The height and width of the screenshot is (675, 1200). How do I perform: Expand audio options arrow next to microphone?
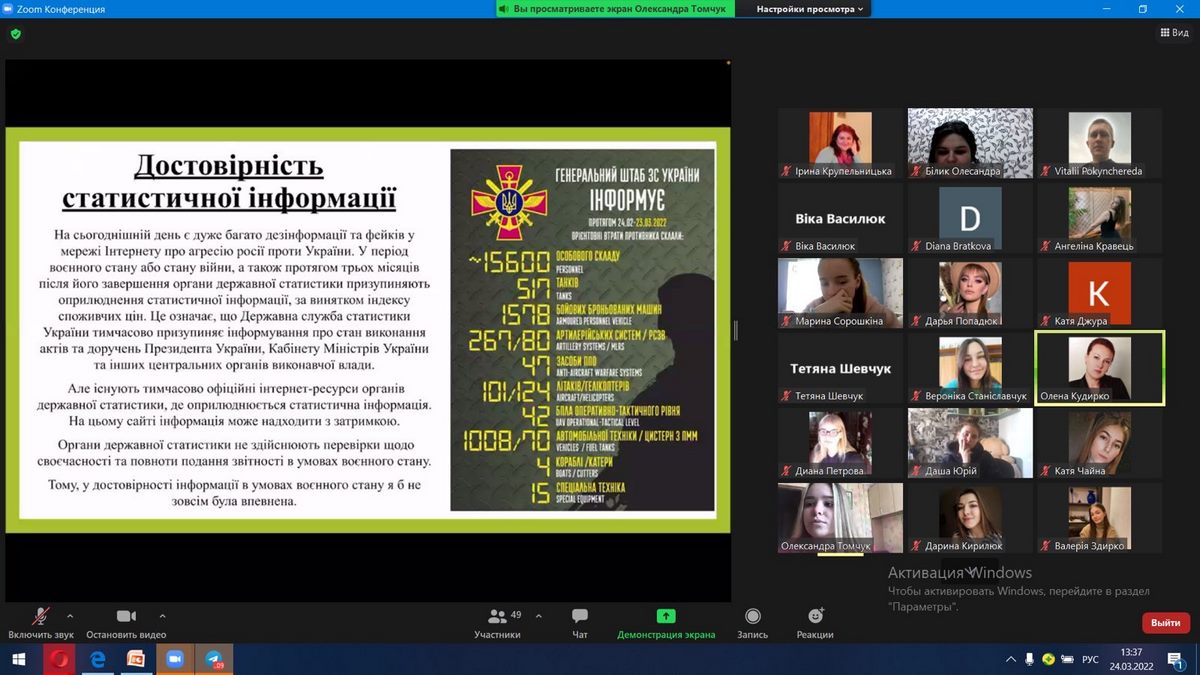tap(70, 616)
